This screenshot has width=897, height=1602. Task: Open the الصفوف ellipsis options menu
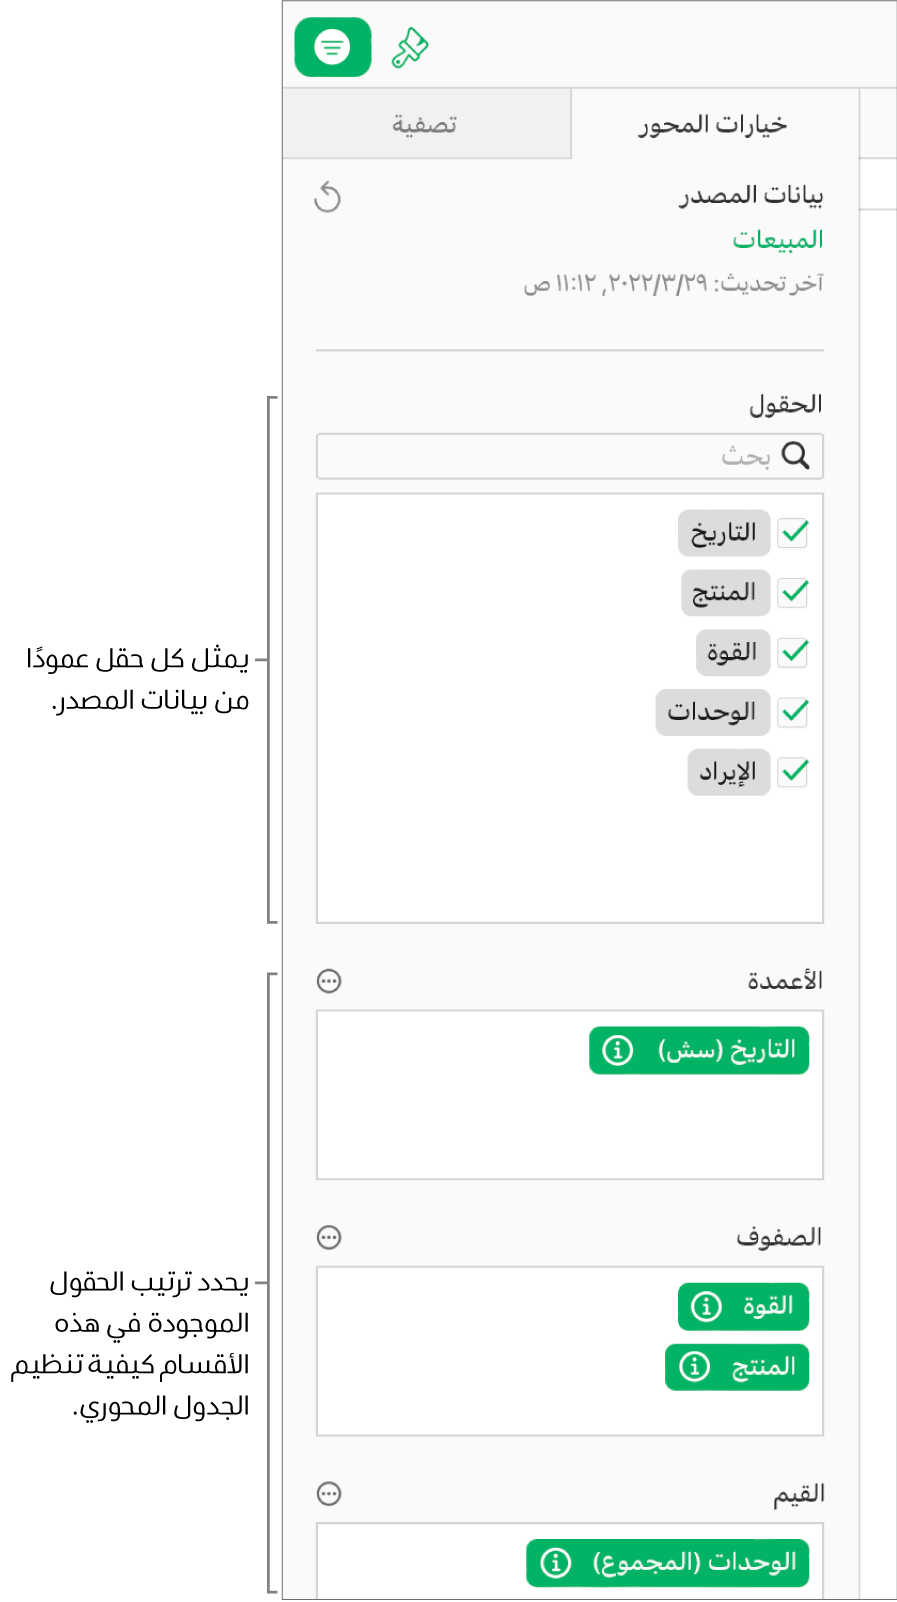(x=329, y=1237)
